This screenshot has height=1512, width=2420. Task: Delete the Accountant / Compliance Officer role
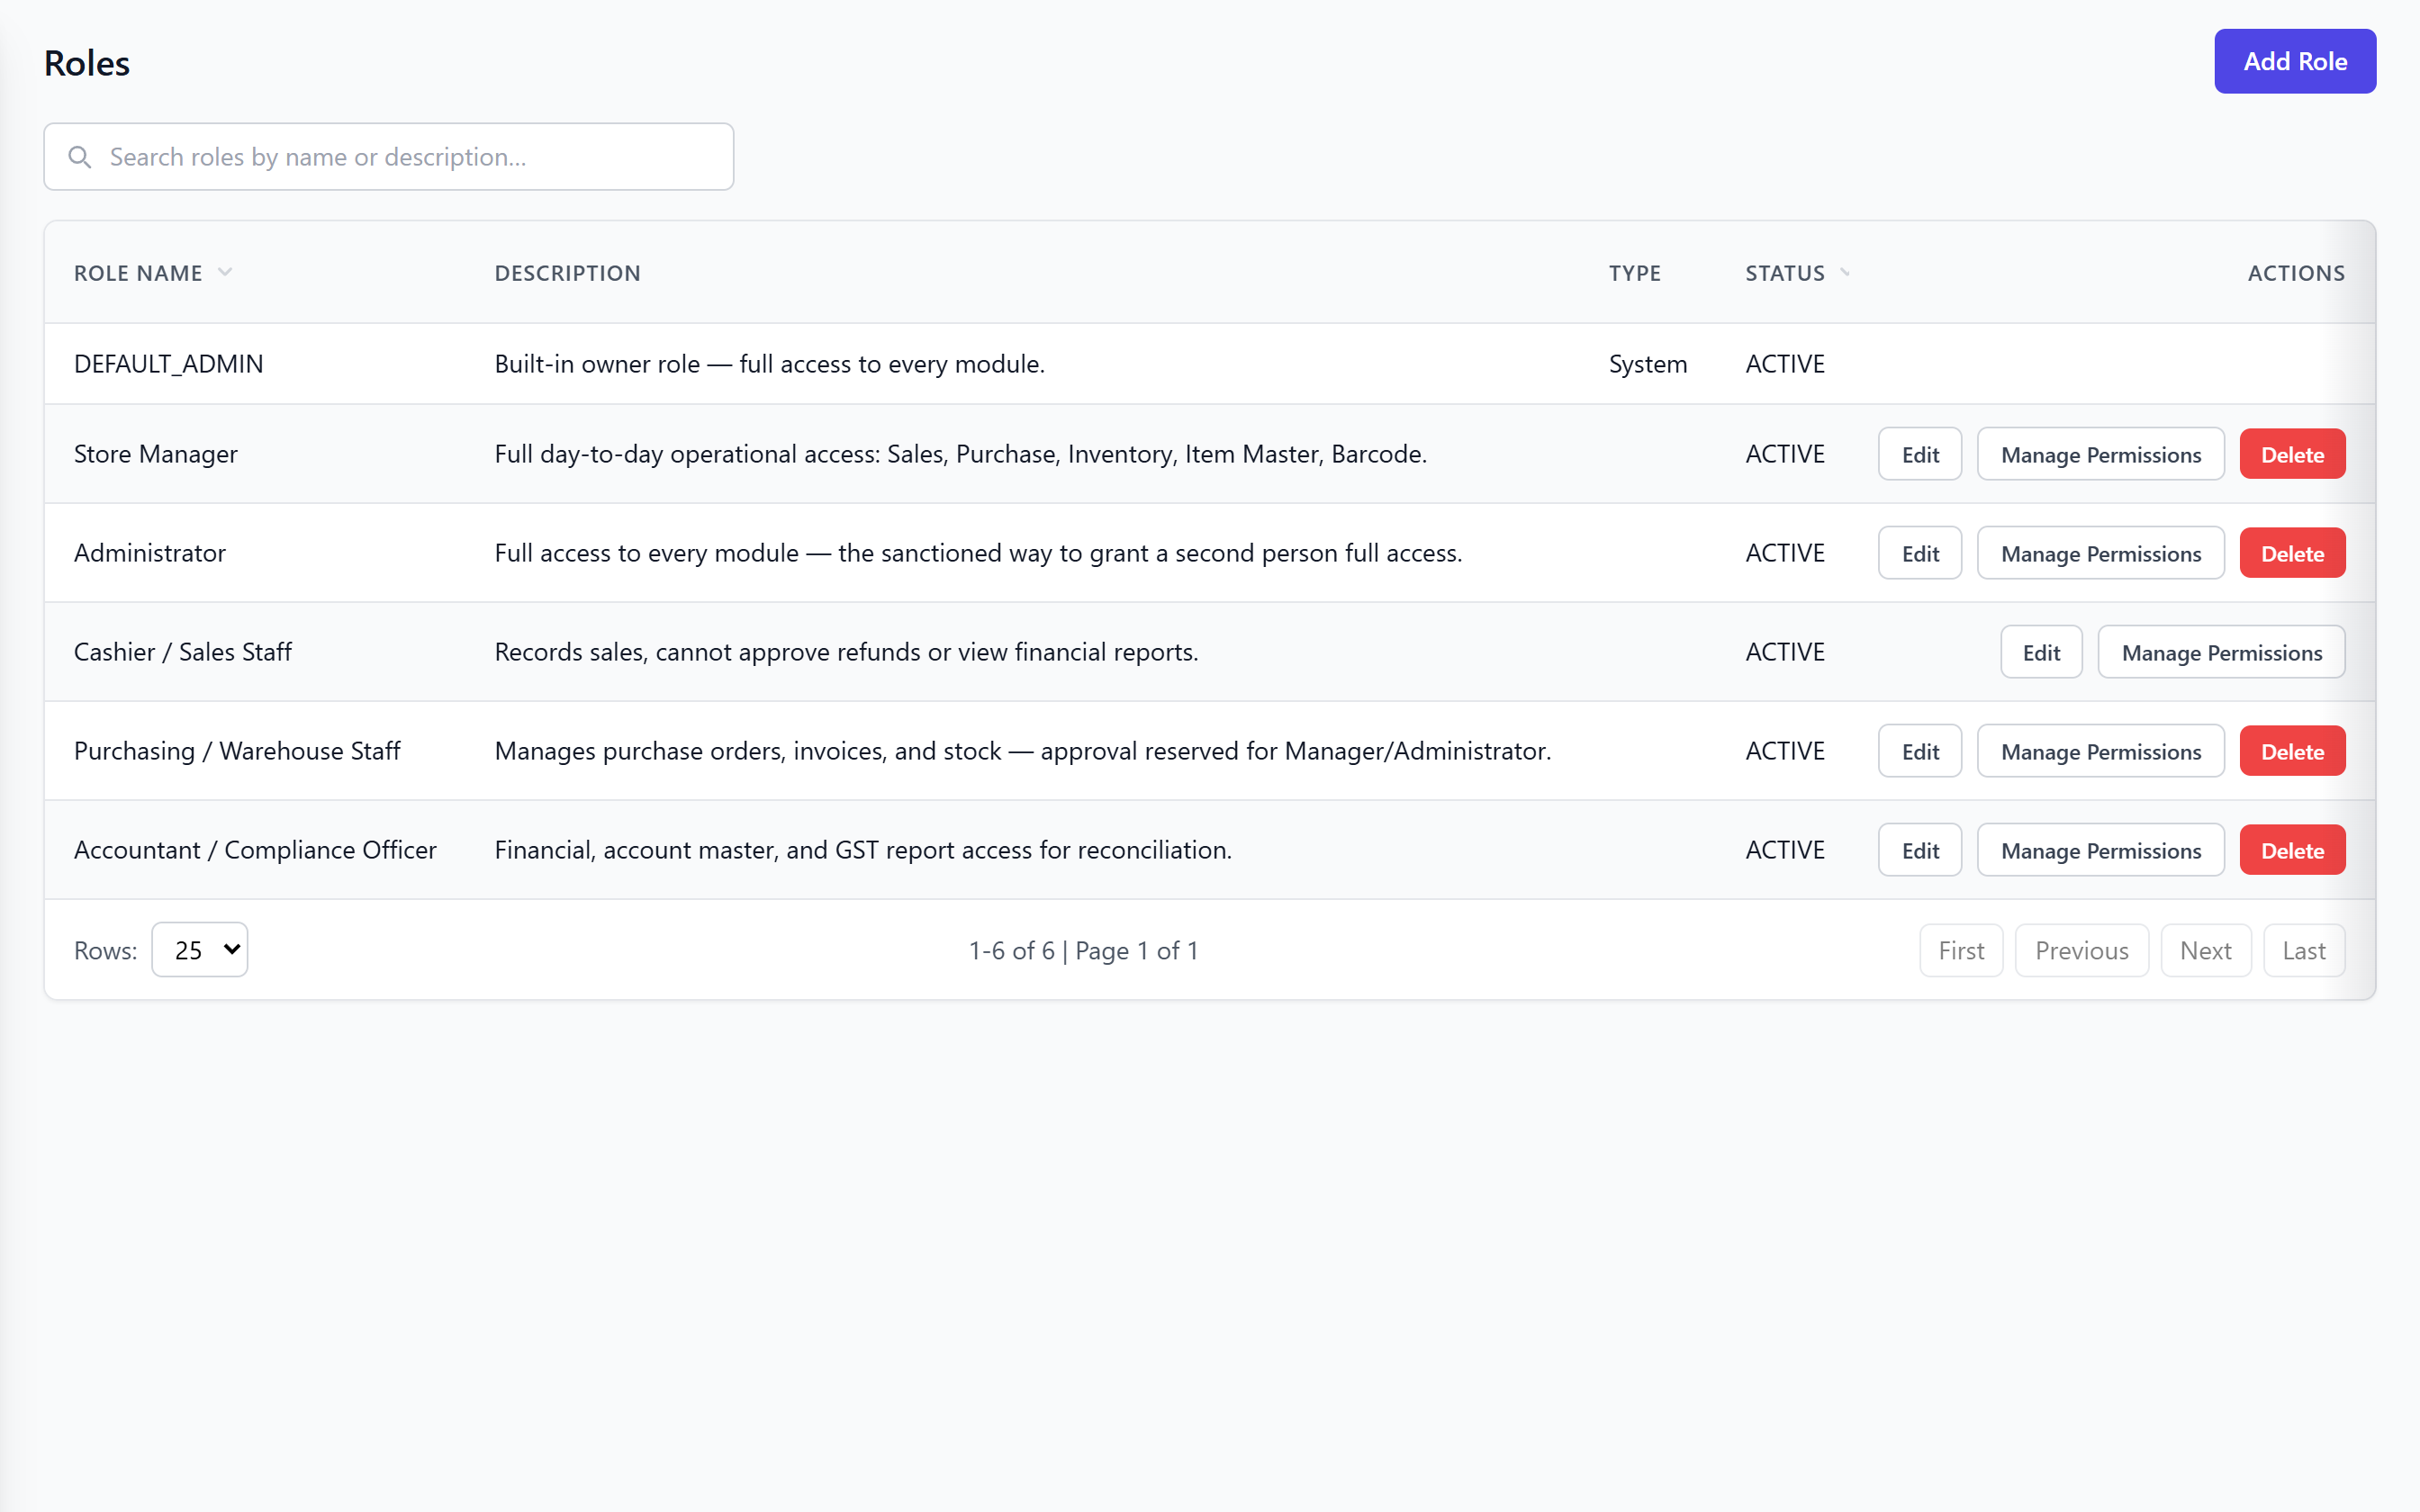(x=2292, y=850)
